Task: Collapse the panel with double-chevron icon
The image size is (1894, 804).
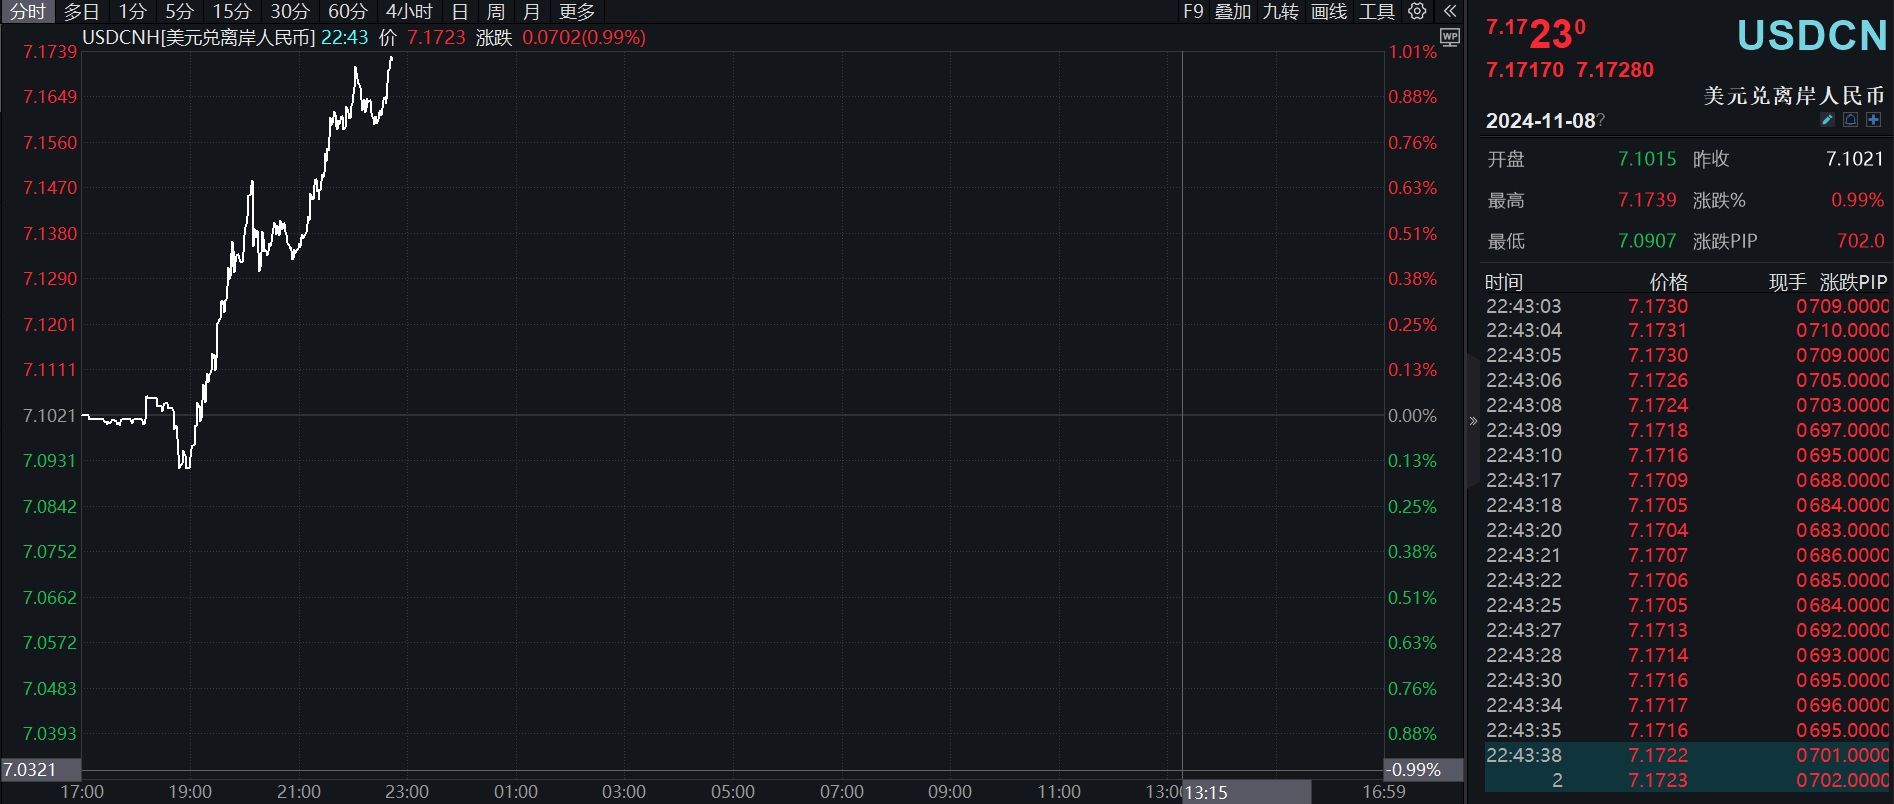Action: [1450, 12]
